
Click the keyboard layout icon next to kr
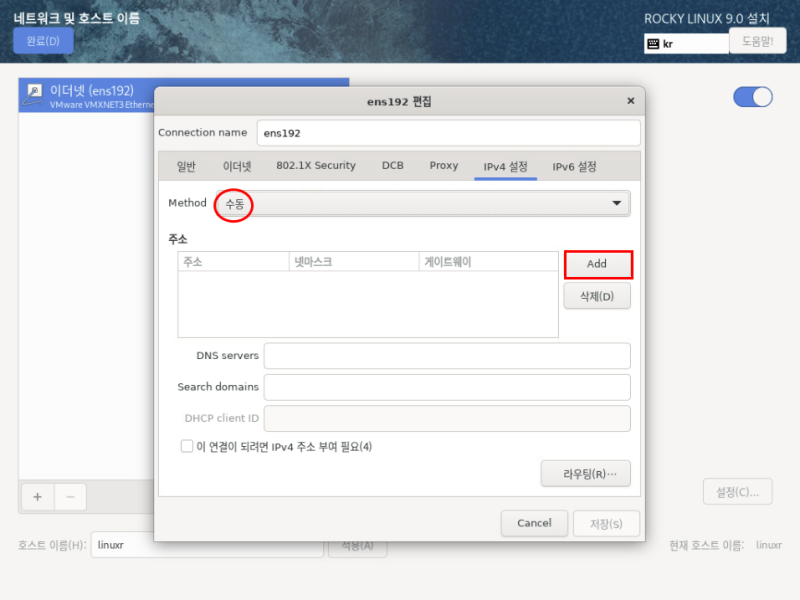click(x=653, y=44)
